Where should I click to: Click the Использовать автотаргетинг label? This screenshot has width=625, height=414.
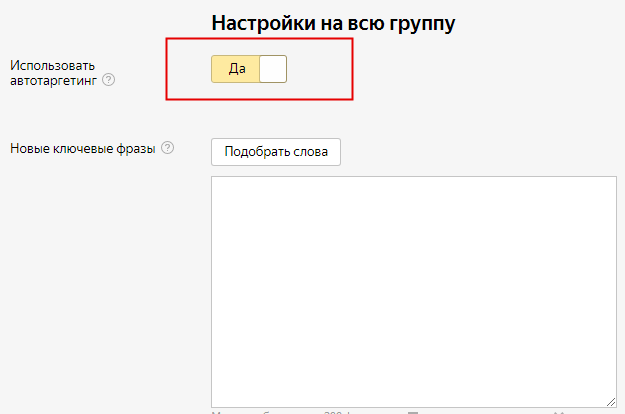pyautogui.click(x=53, y=72)
